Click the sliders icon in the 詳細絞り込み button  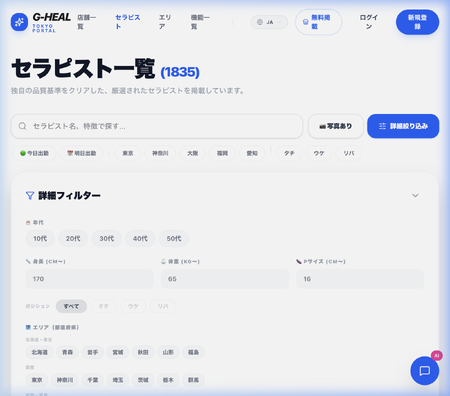pyautogui.click(x=382, y=126)
